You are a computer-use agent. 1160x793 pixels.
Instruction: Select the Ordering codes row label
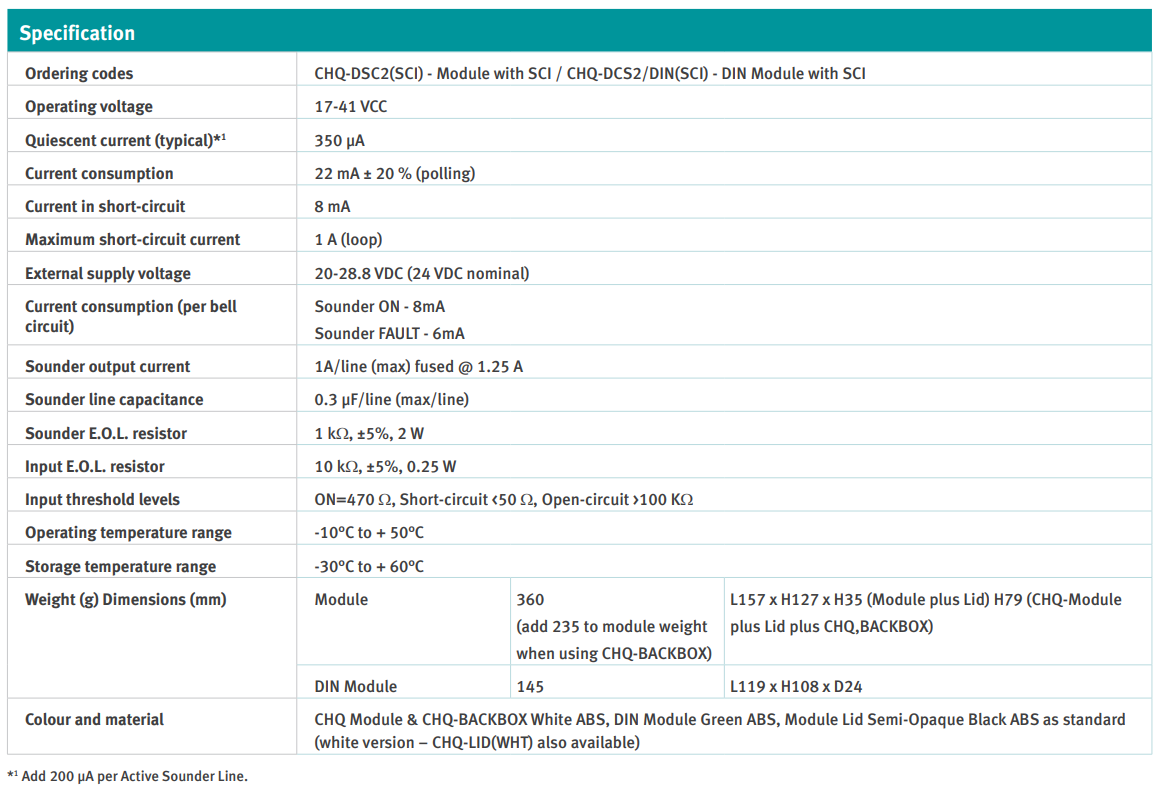(x=79, y=73)
